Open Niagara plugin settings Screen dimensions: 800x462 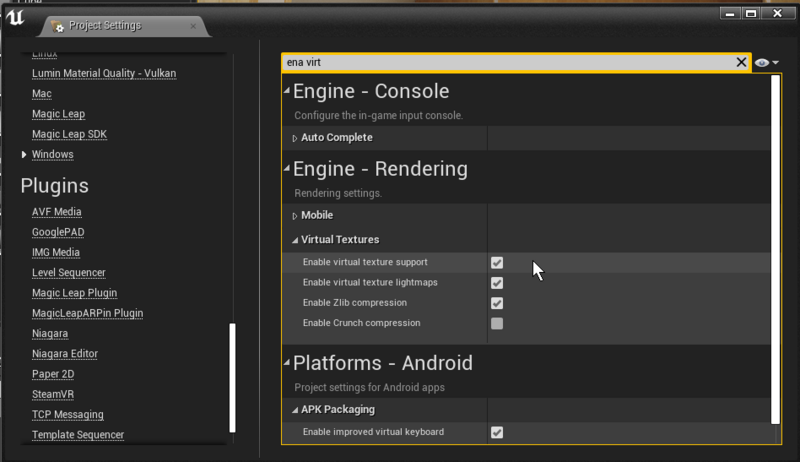tap(50, 333)
